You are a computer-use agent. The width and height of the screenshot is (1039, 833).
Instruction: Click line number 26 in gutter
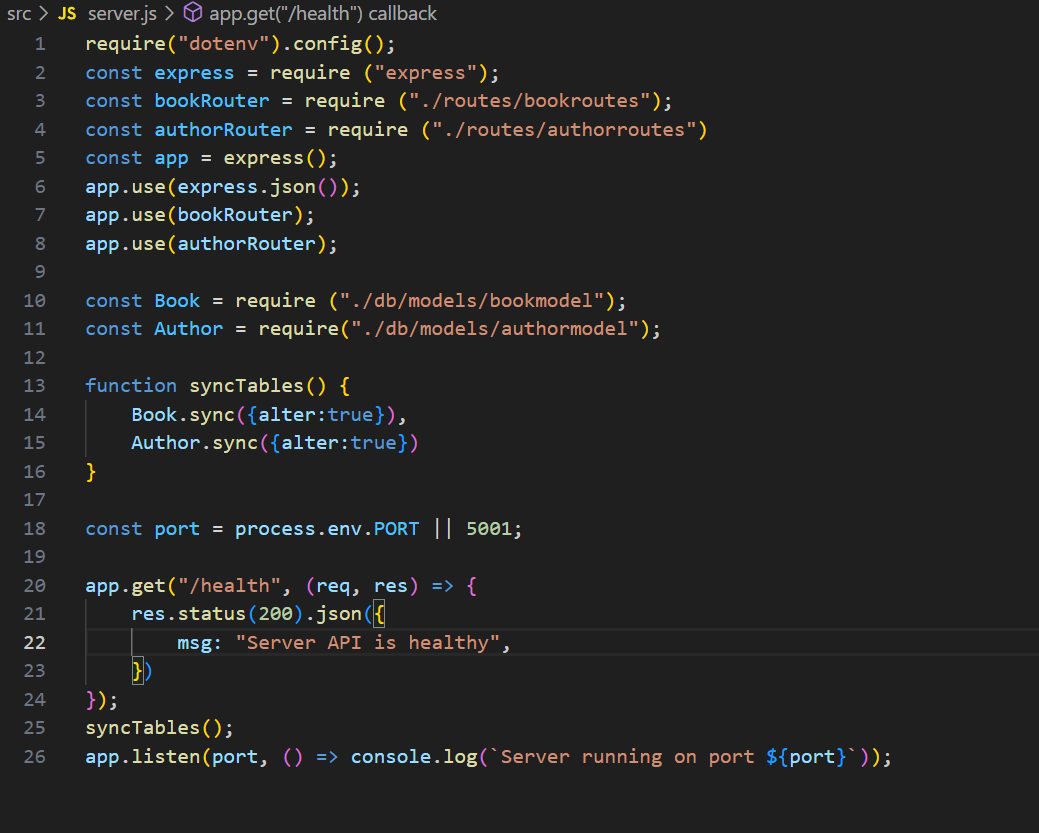[34, 756]
